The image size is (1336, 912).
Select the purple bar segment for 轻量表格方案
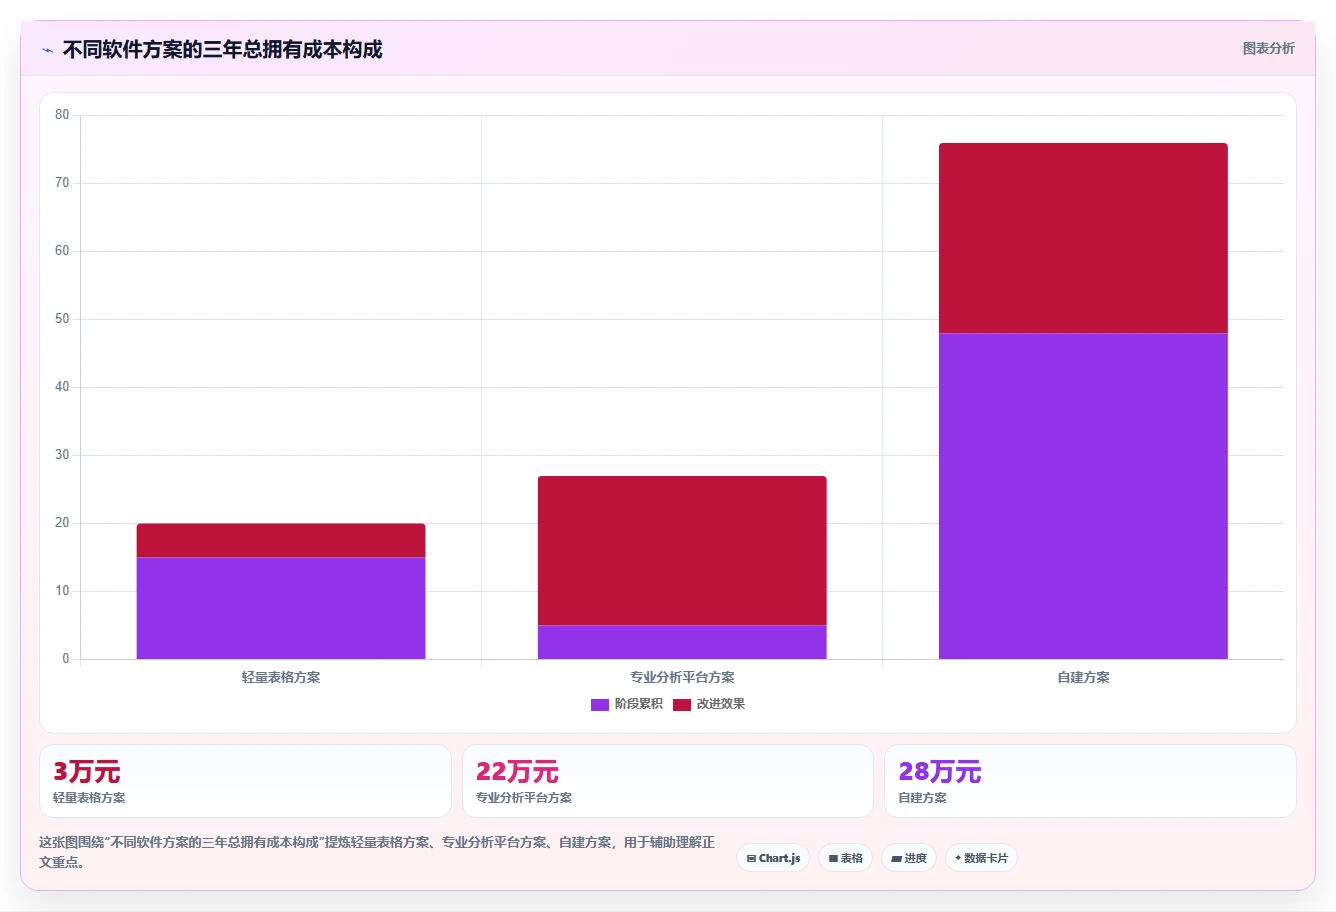click(x=281, y=608)
